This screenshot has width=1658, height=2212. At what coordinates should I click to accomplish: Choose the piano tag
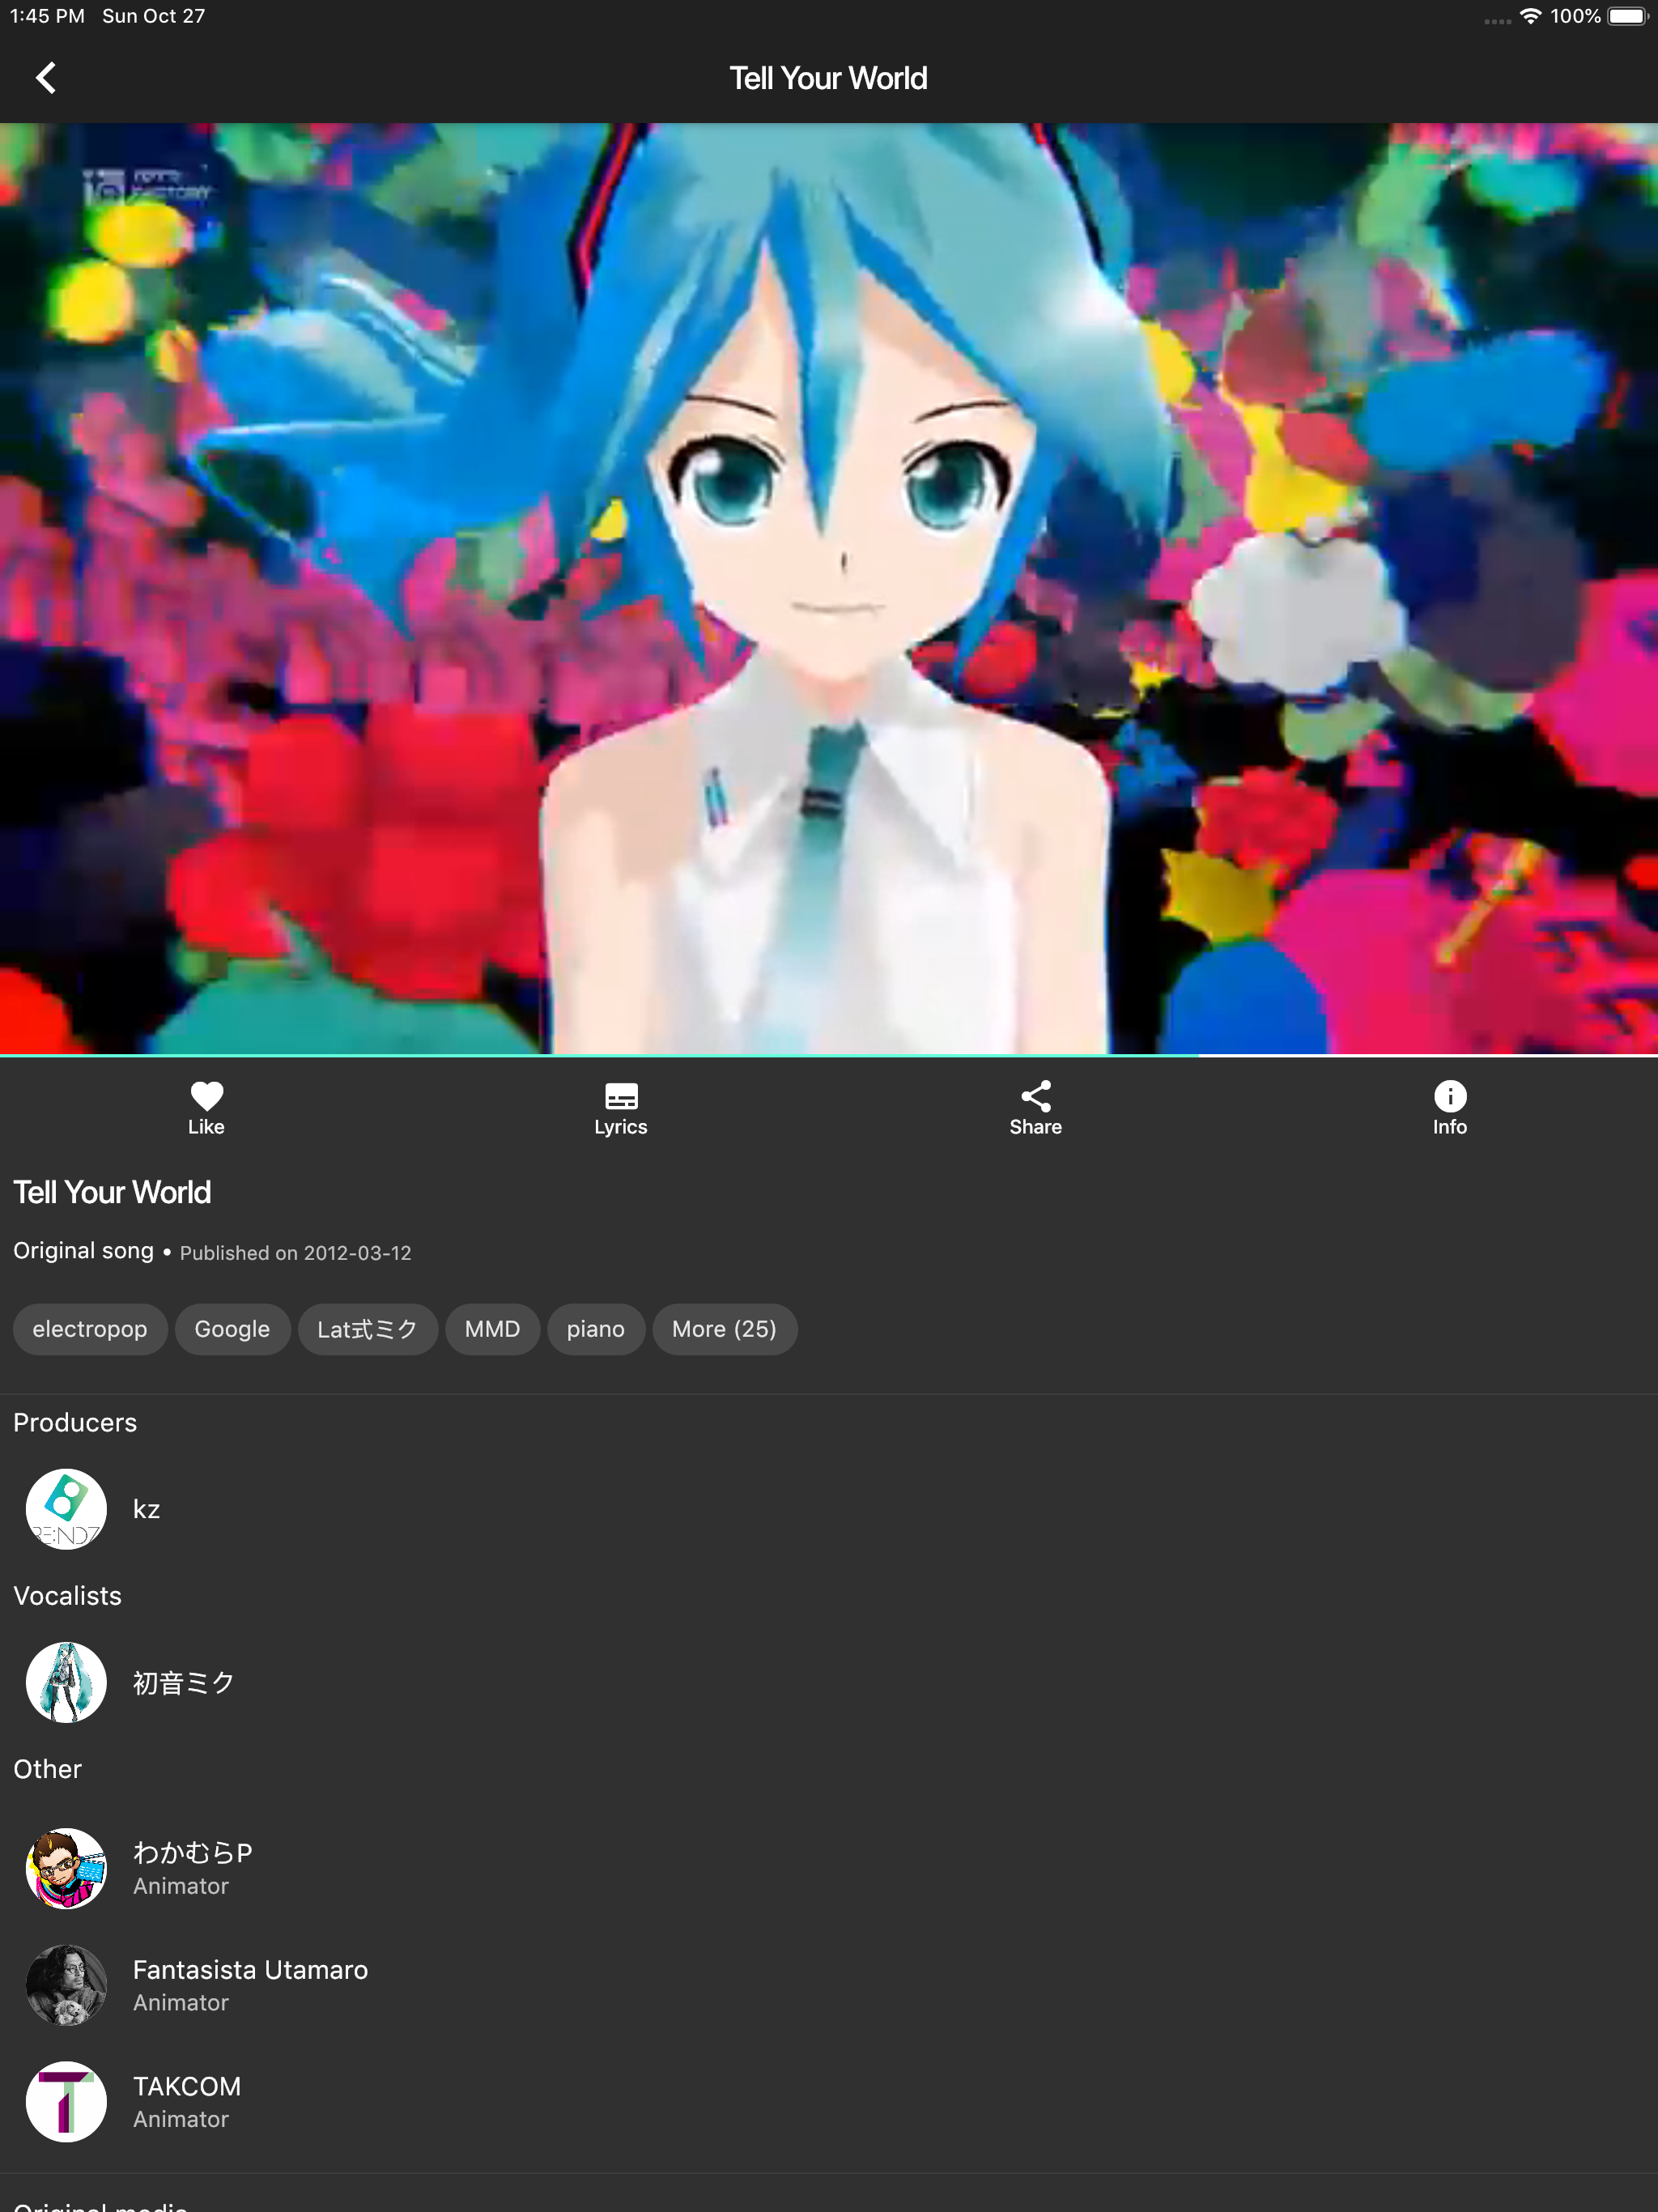595,1329
